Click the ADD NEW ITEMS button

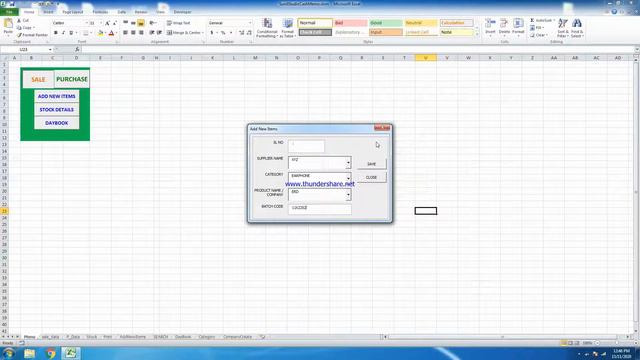pyautogui.click(x=57, y=96)
